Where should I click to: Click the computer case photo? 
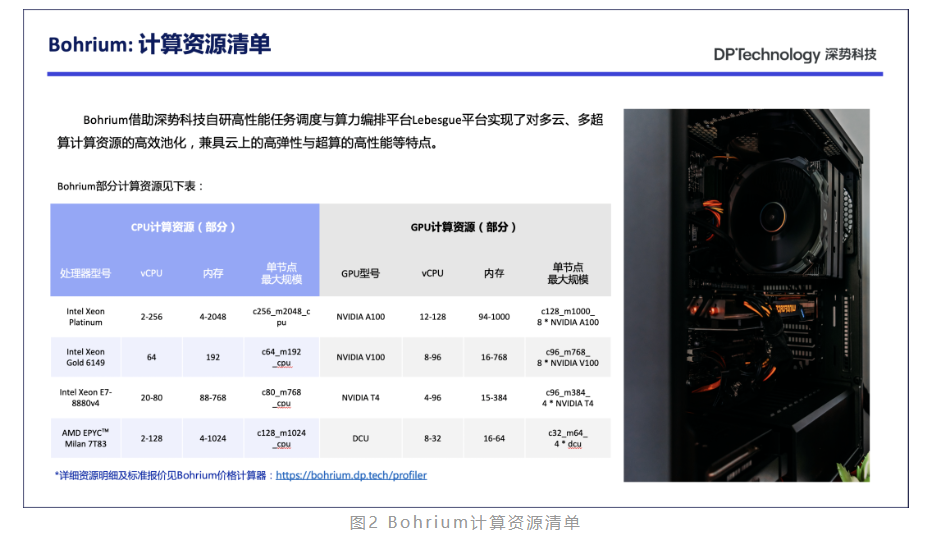(746, 295)
